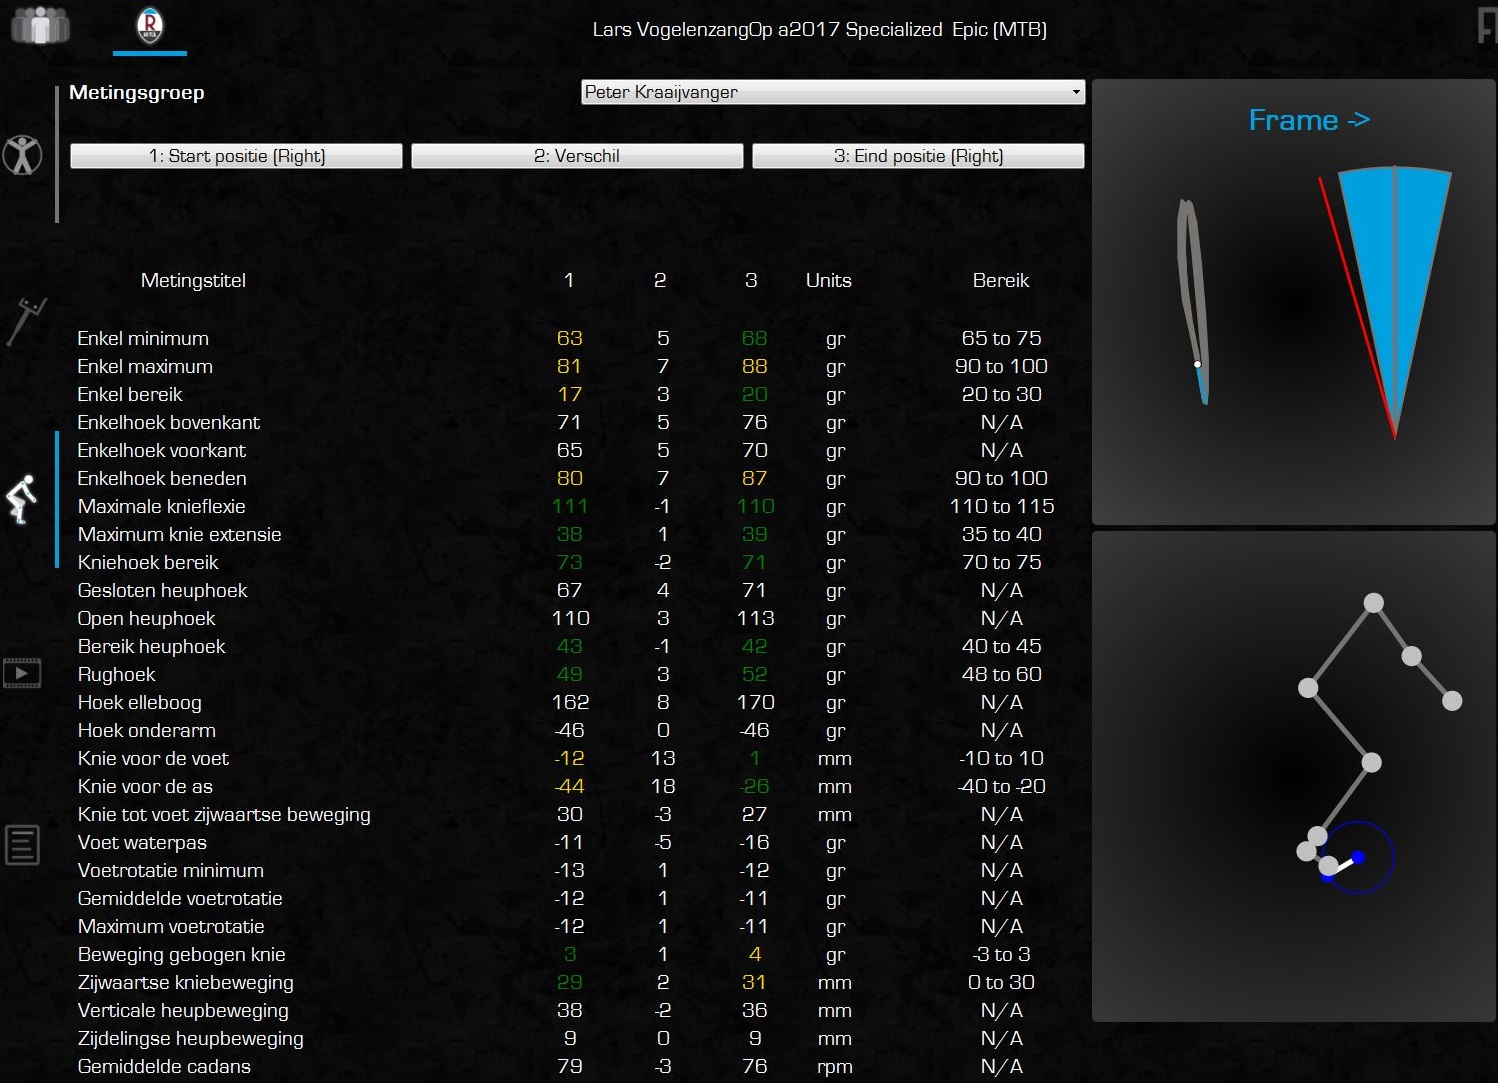
Task: Select the bike measurement tool icon
Action: pyautogui.click(x=25, y=321)
